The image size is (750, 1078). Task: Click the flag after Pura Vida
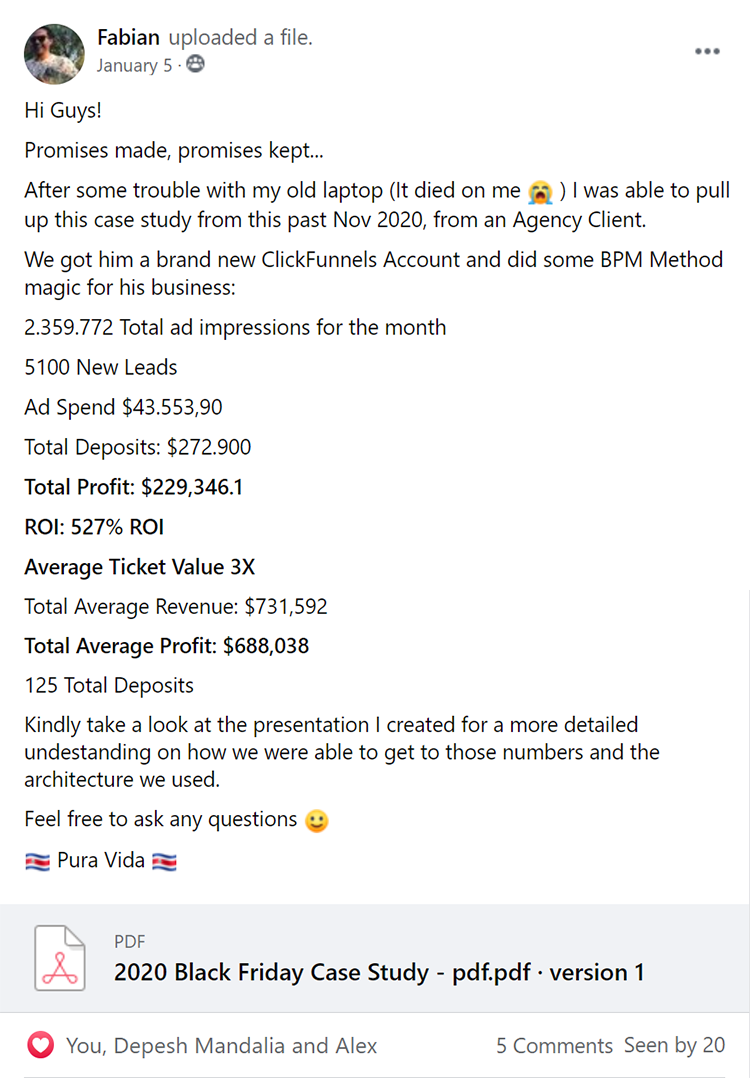click(x=164, y=861)
